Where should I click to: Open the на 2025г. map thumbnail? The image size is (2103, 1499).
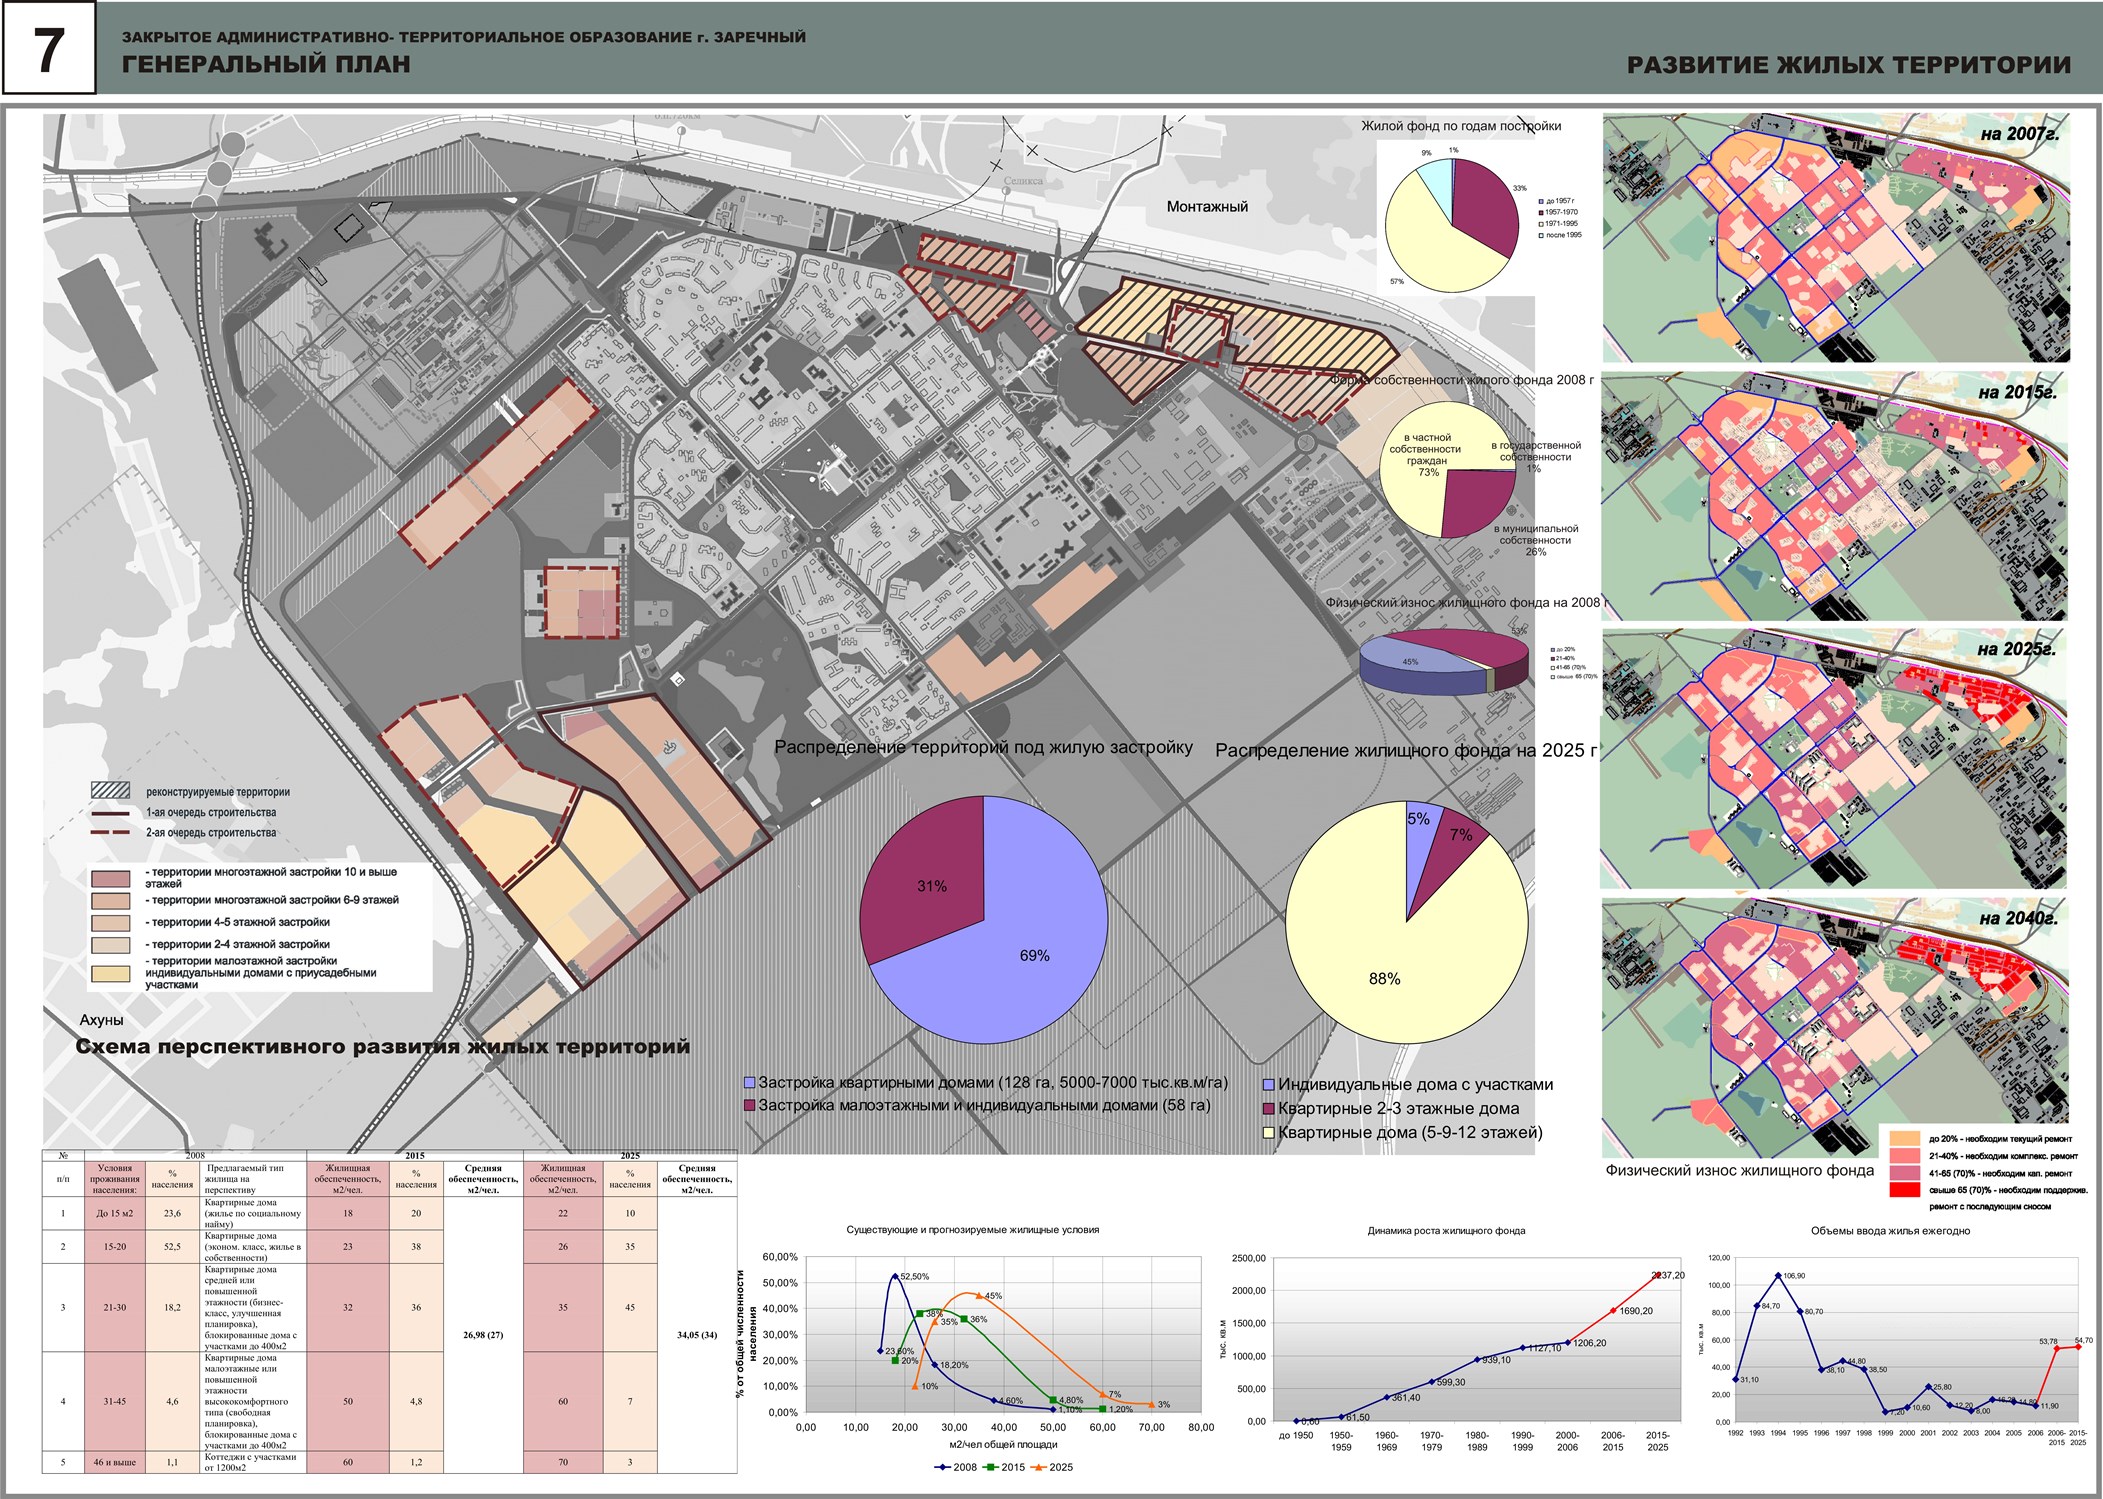pyautogui.click(x=1835, y=758)
